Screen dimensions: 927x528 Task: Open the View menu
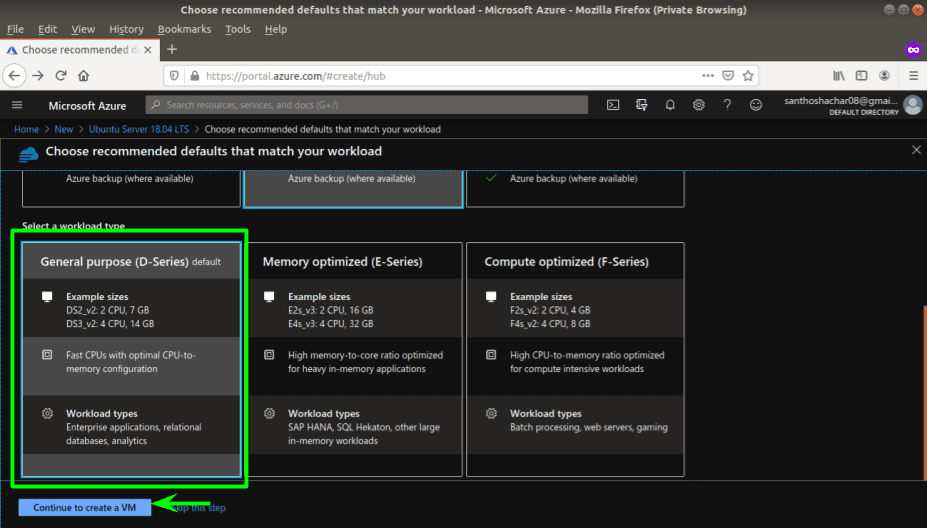pyautogui.click(x=83, y=29)
